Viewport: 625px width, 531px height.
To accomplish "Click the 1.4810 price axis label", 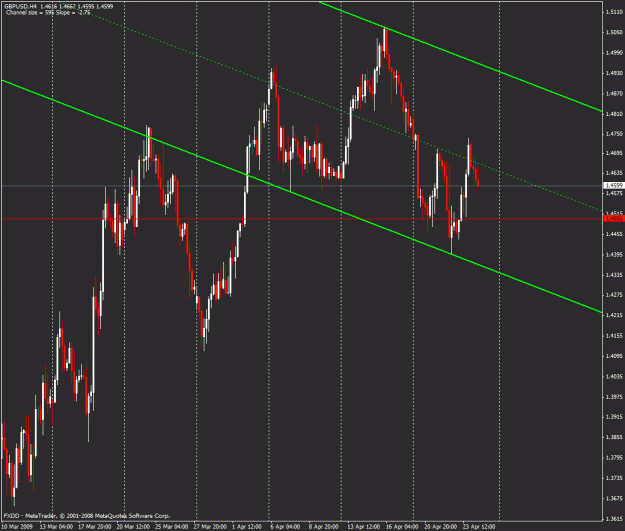I will click(614, 114).
